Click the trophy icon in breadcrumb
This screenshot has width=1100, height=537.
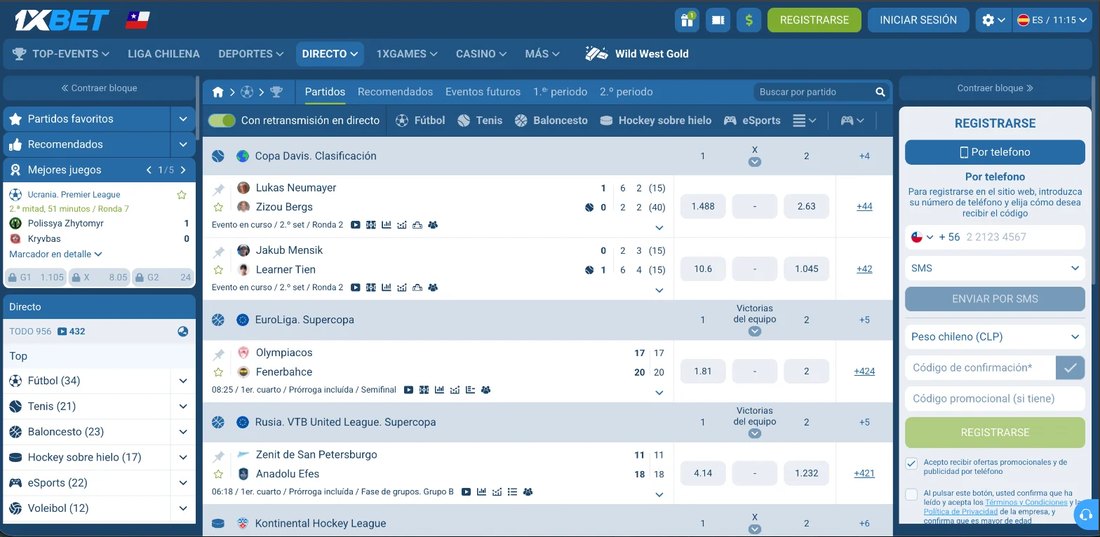tap(276, 92)
